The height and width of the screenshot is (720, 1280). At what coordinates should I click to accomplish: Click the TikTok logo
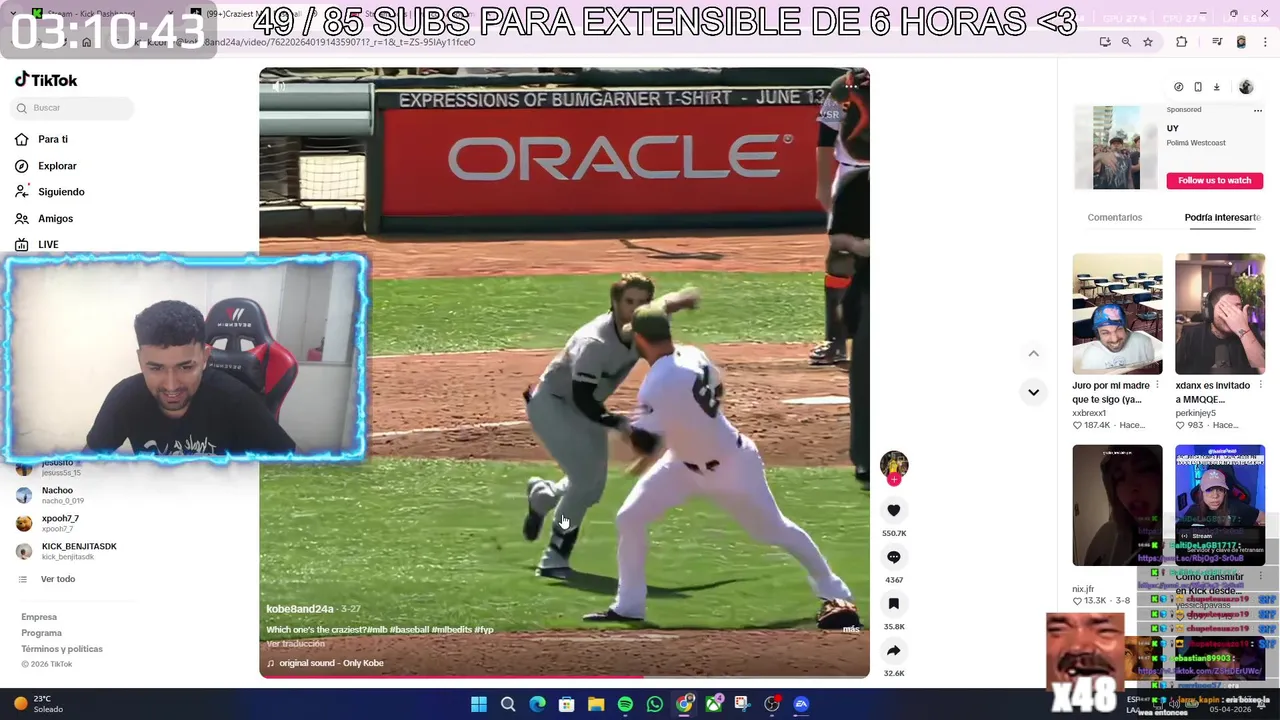click(46, 80)
